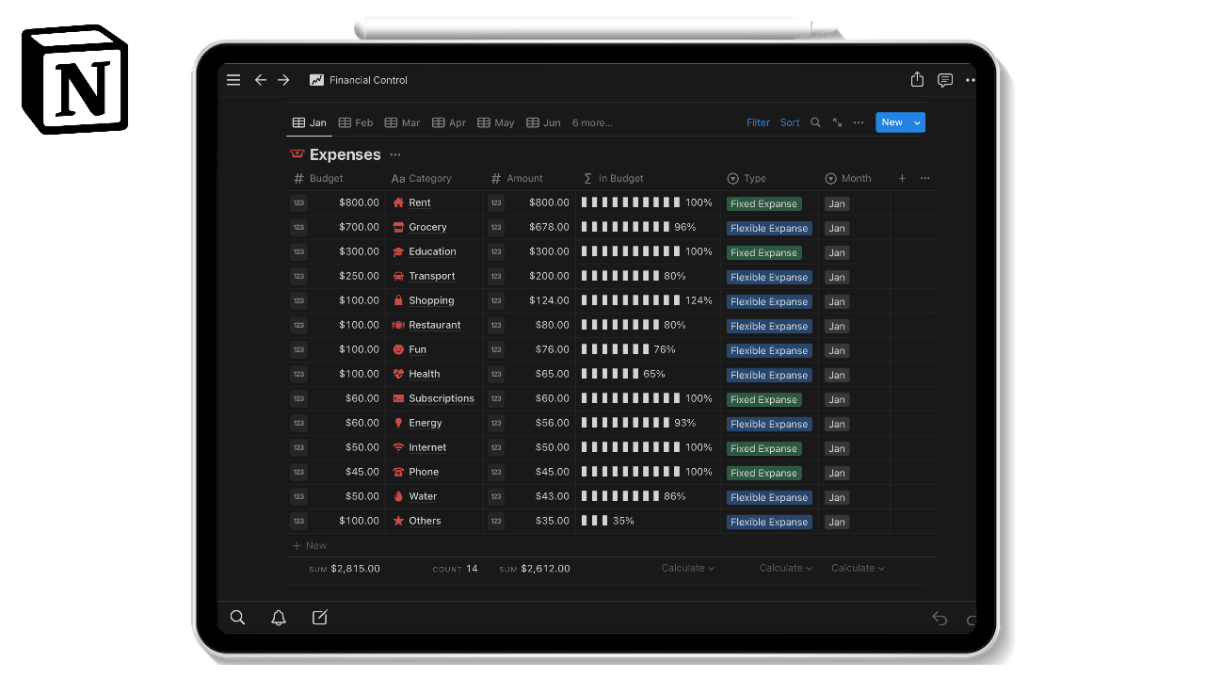The image size is (1205, 678).
Task: Open the Type column header menu
Action: point(747,178)
